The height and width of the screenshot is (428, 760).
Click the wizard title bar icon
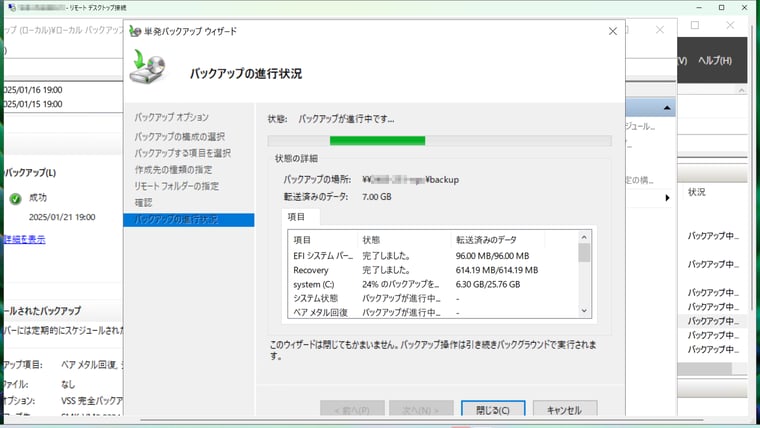135,31
